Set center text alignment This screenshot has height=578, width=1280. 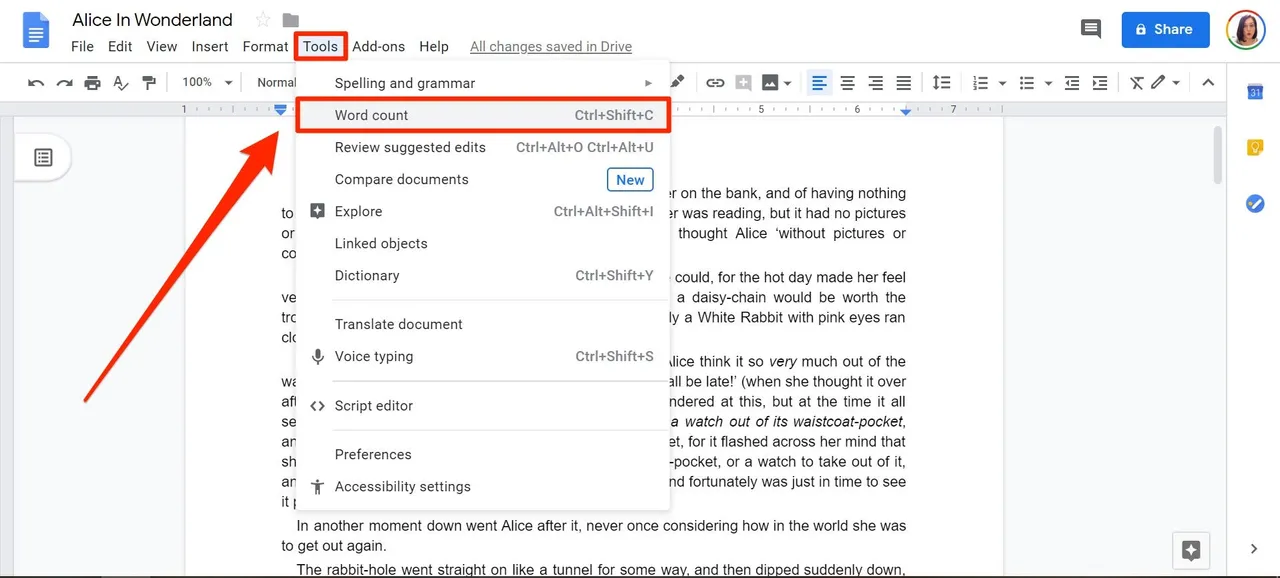(x=847, y=83)
